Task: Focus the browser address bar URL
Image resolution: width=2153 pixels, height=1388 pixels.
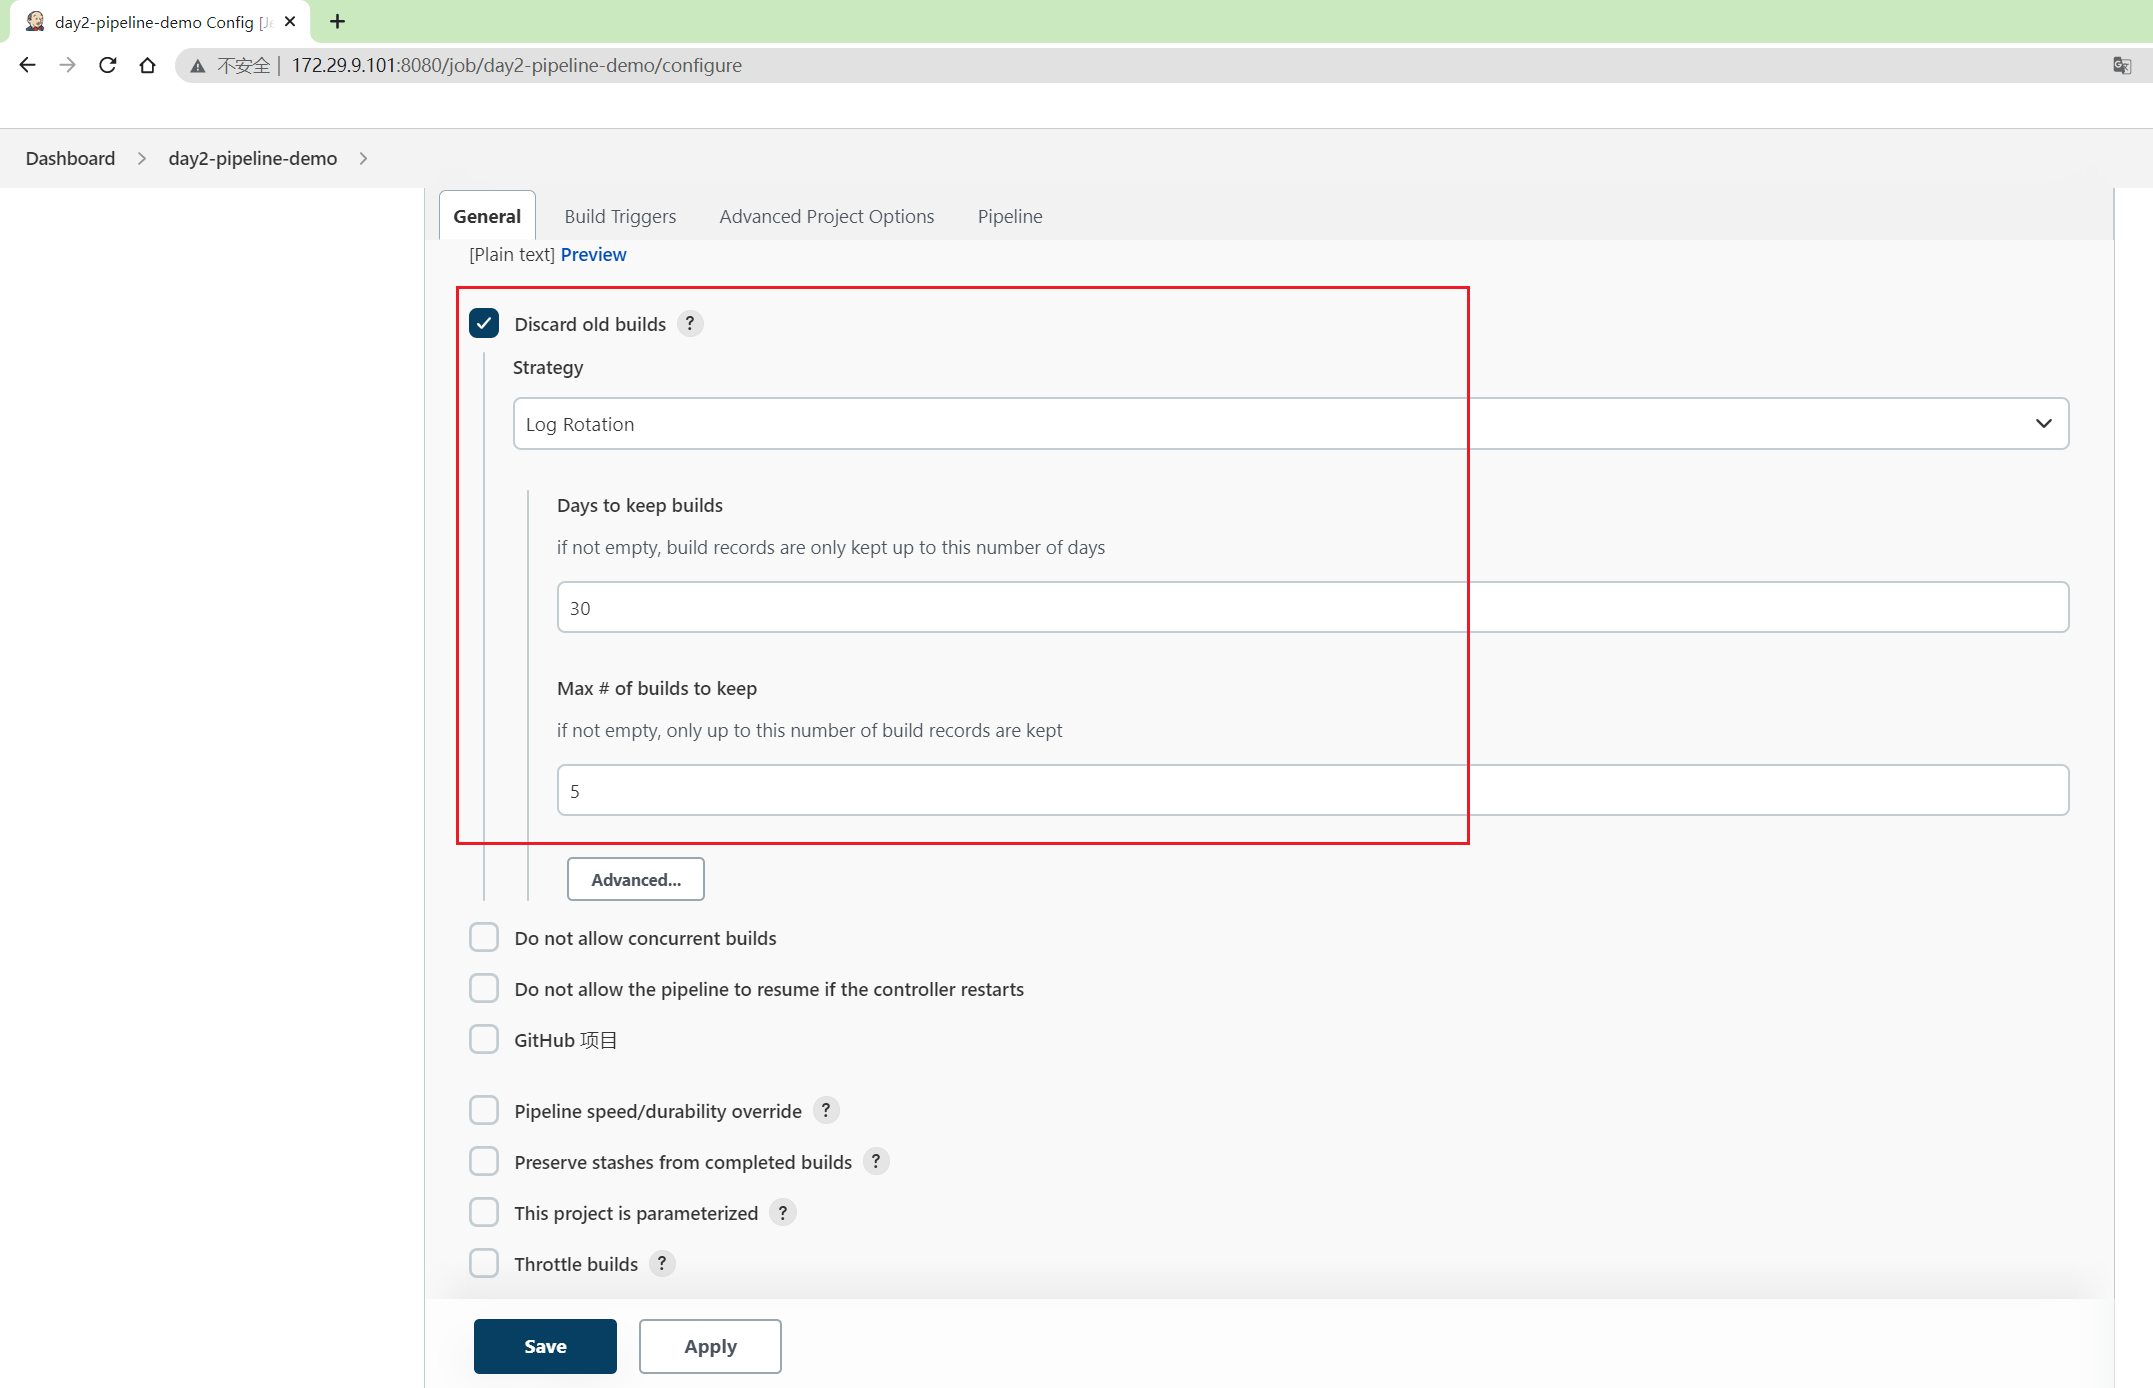Action: pos(517,65)
